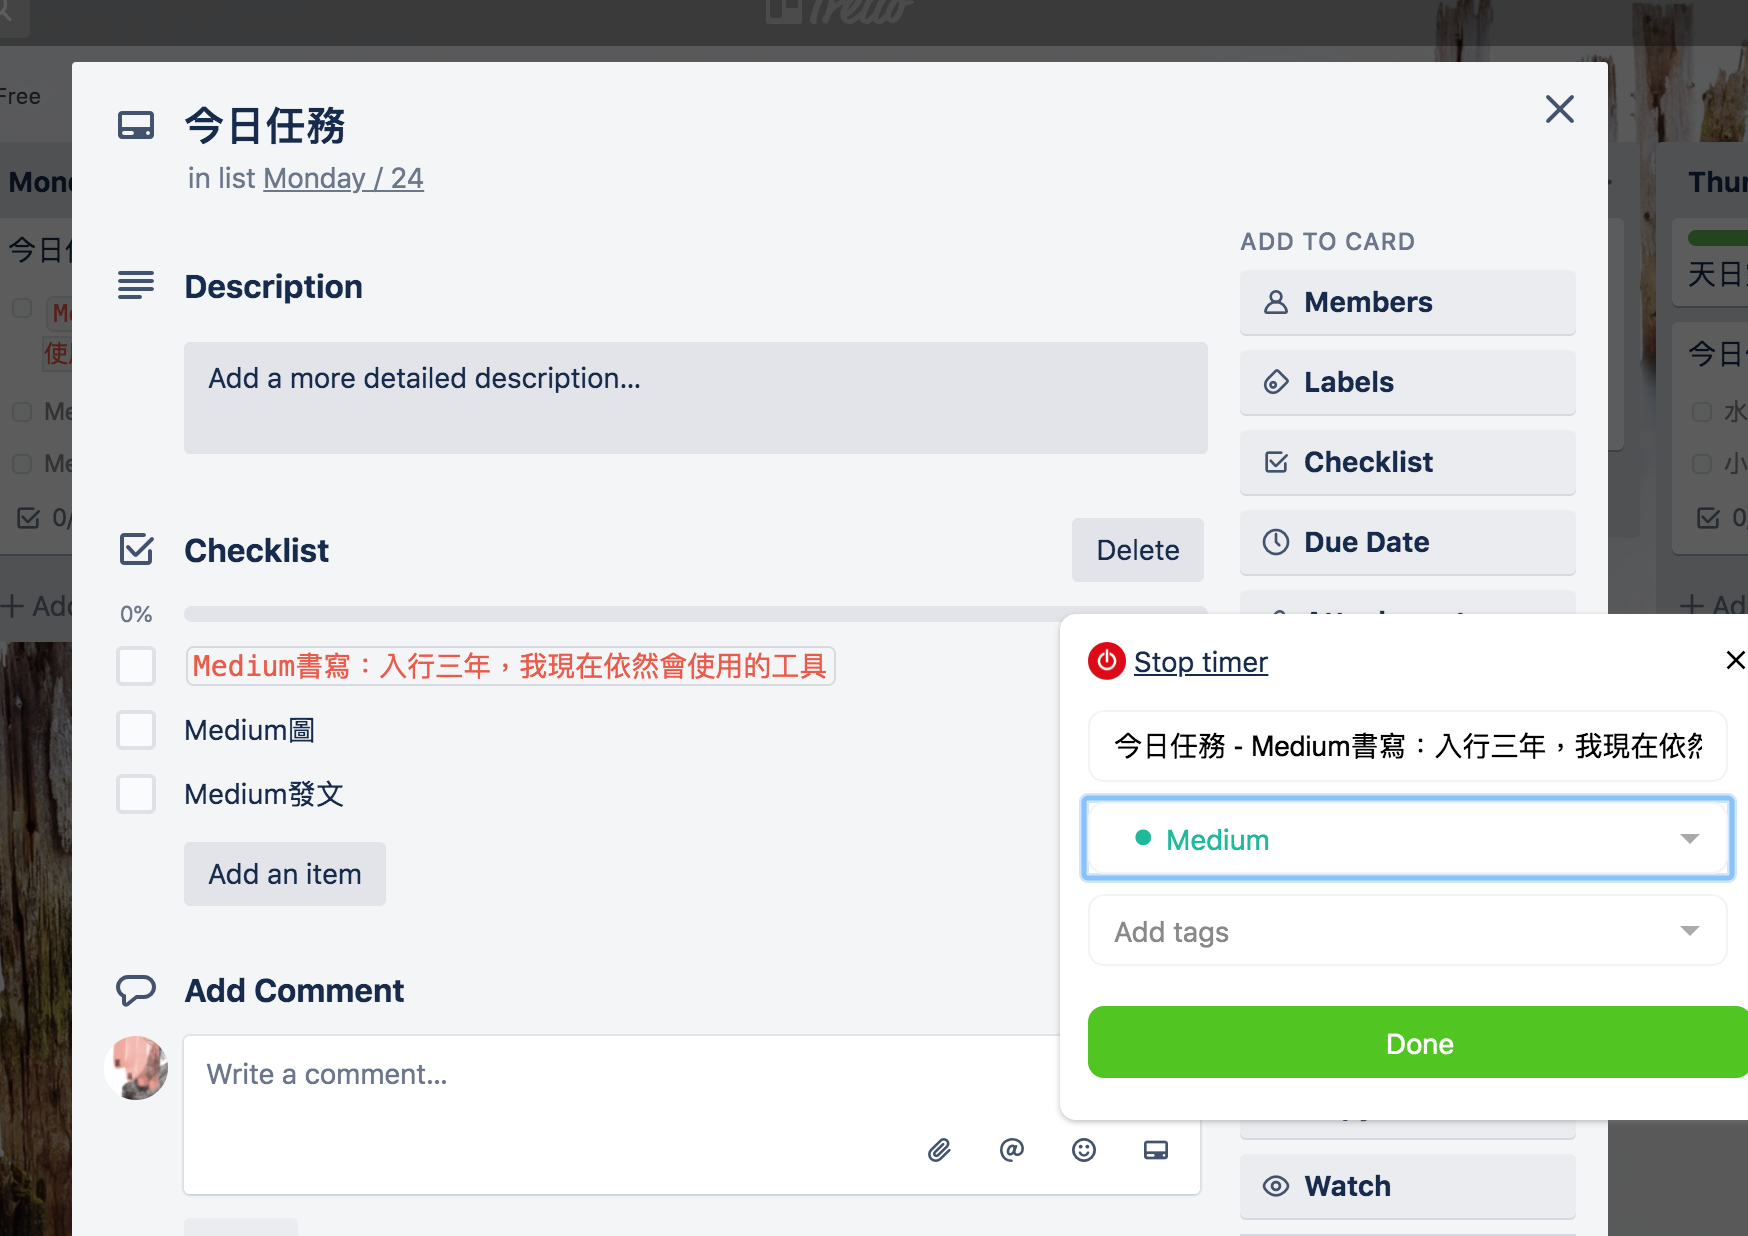The height and width of the screenshot is (1236, 1748).
Task: Click the Checklist section heading
Action: pyautogui.click(x=257, y=550)
